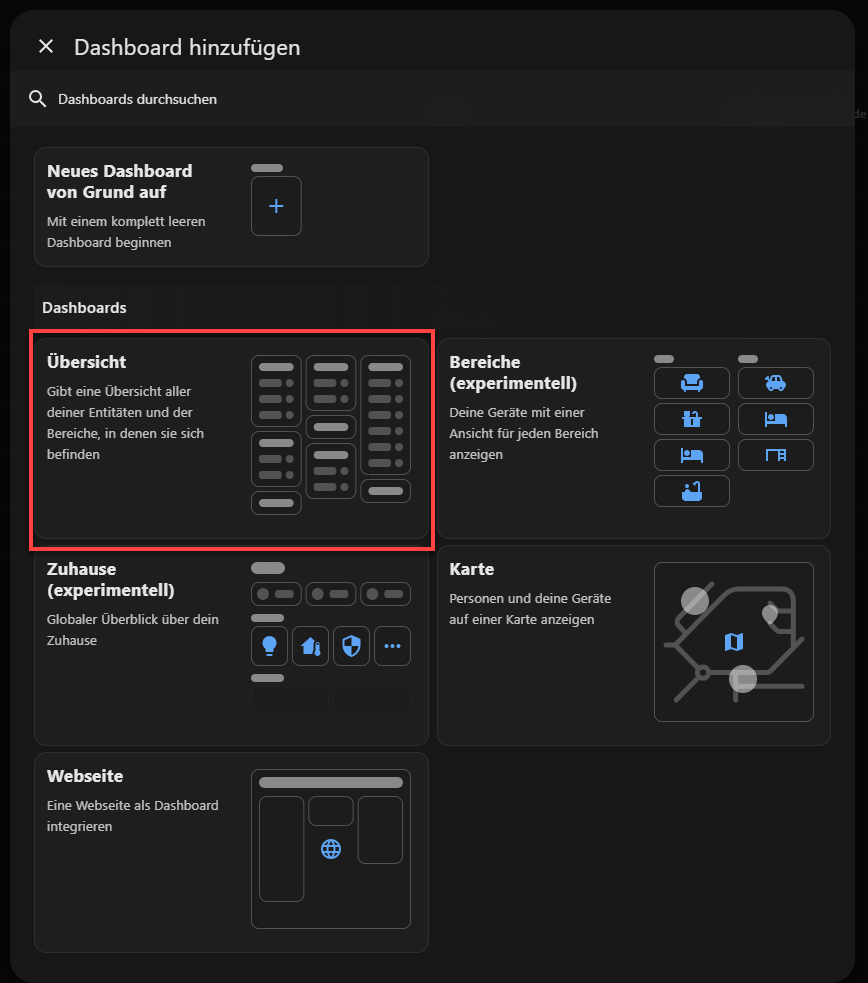The width and height of the screenshot is (868, 983).
Task: Click the magnifier search icon
Action: [38, 99]
